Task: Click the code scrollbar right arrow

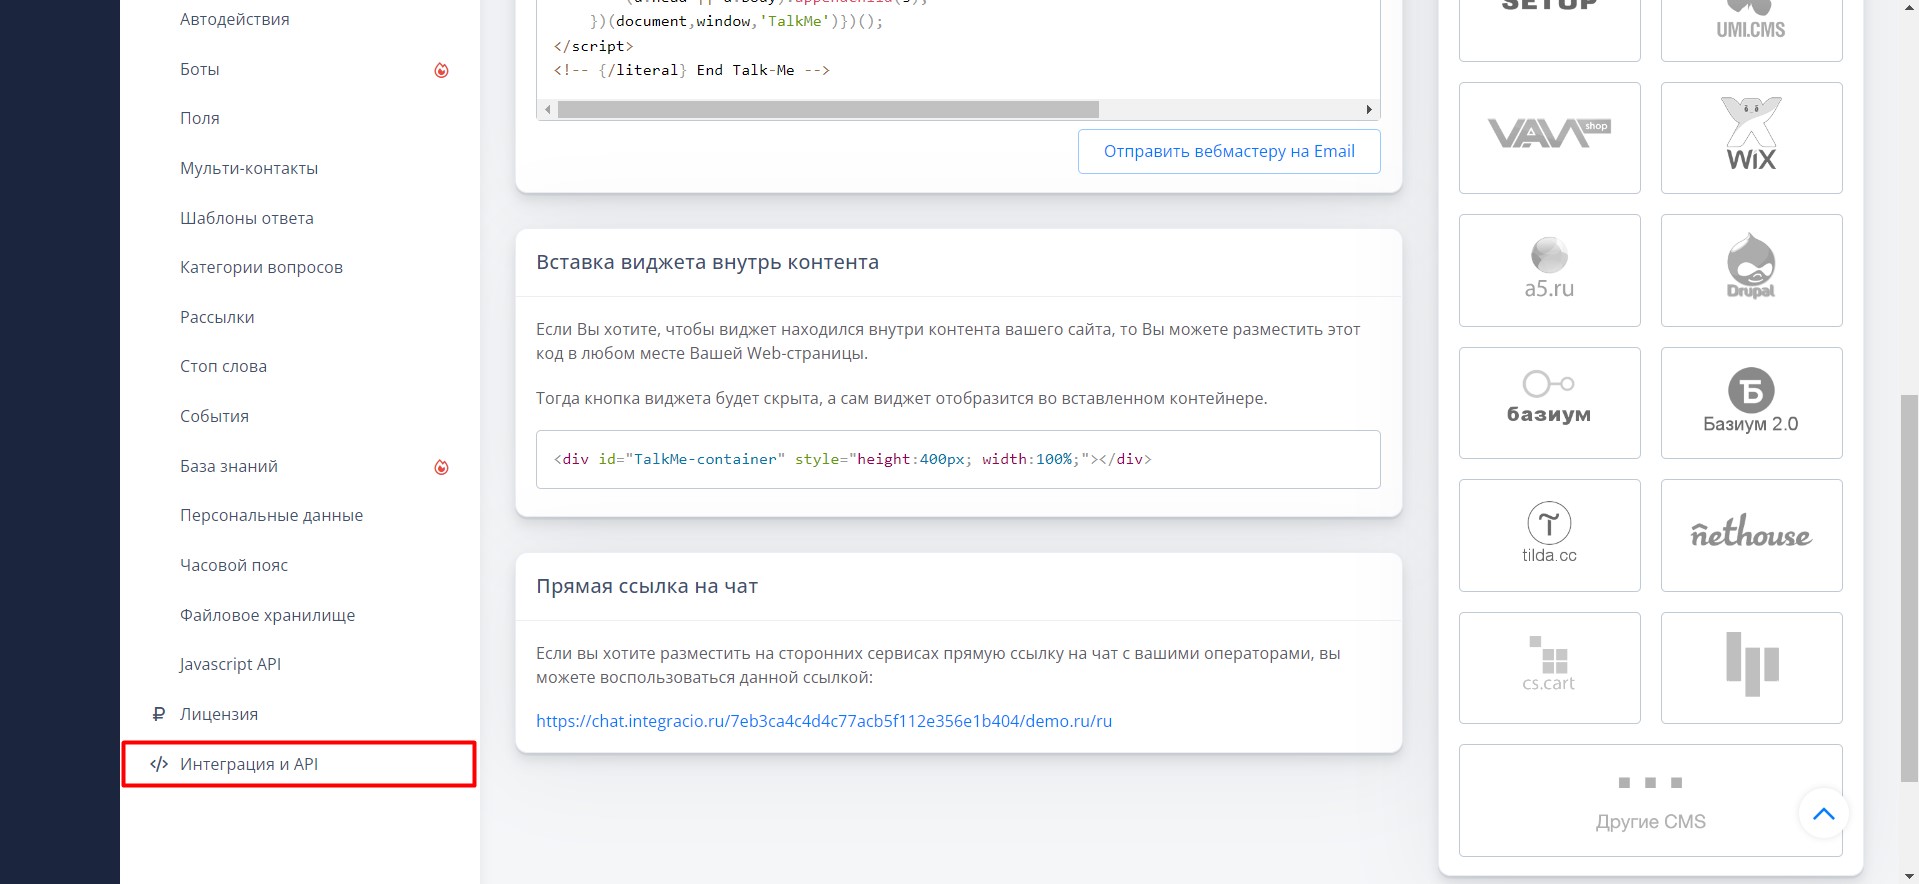Action: (x=1369, y=109)
